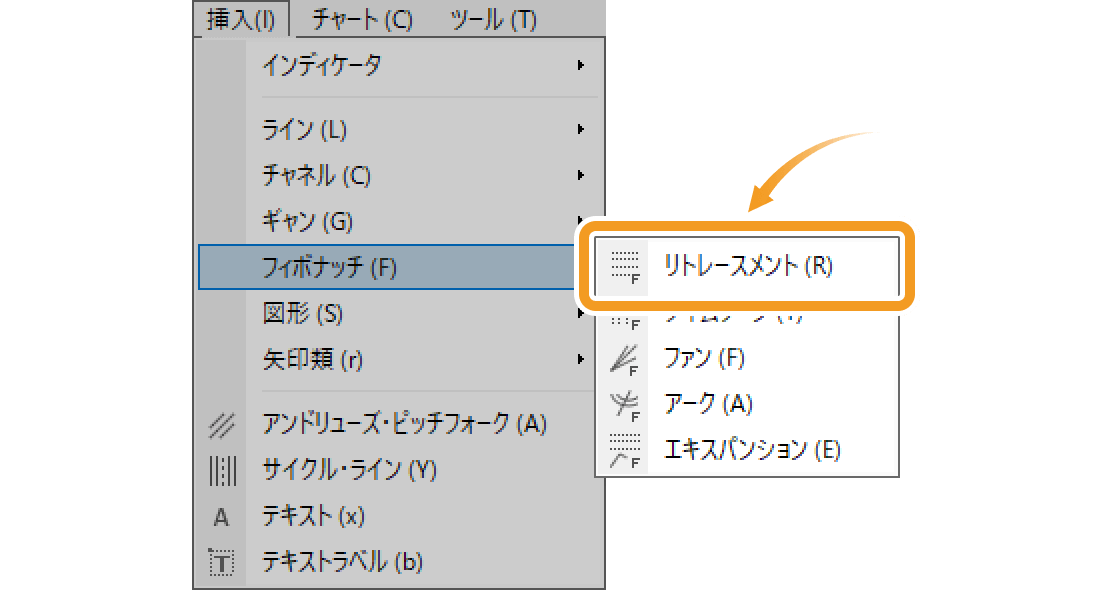Click the Fibonacci arc tool icon

point(625,403)
